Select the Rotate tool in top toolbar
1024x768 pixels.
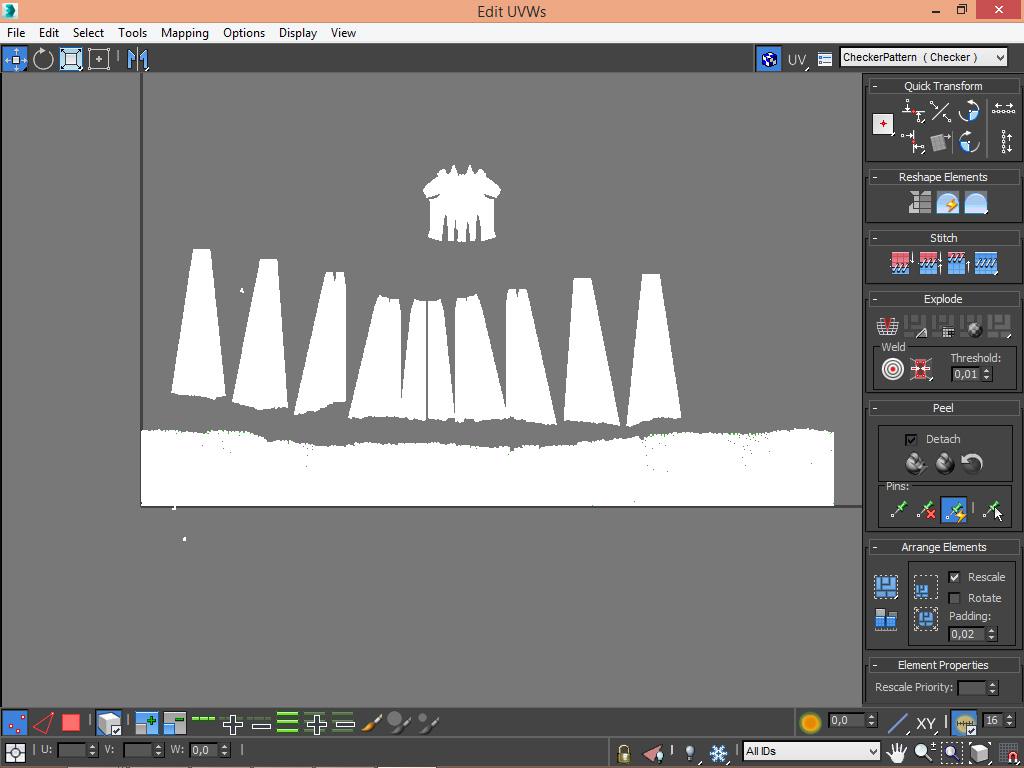coord(43,59)
